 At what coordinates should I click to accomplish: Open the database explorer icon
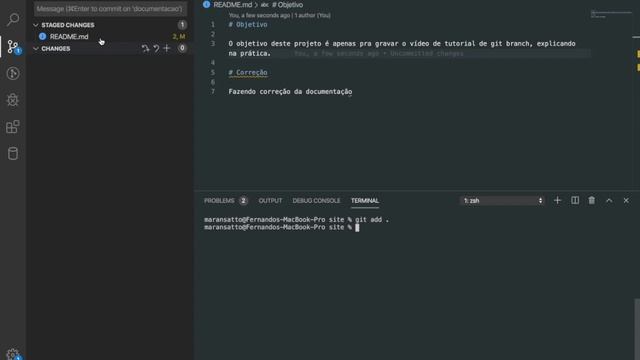13,153
